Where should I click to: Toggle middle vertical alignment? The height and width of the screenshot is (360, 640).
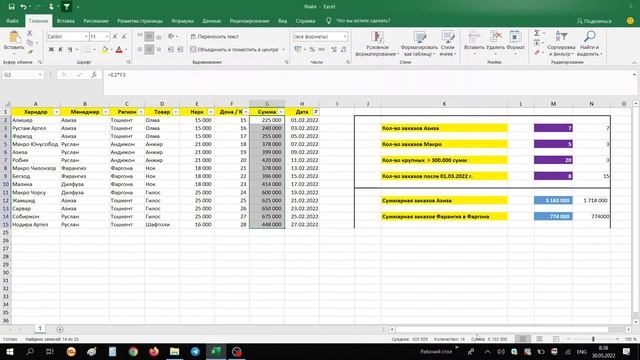[149, 36]
